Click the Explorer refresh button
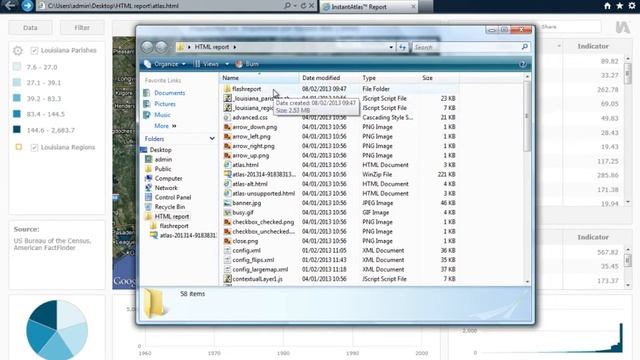This screenshot has width=640, height=360. pos(402,47)
